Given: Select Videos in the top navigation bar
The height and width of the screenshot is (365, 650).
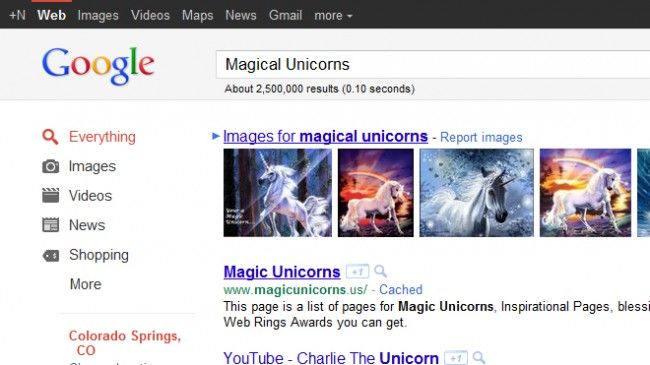Looking at the screenshot, I should 150,15.
